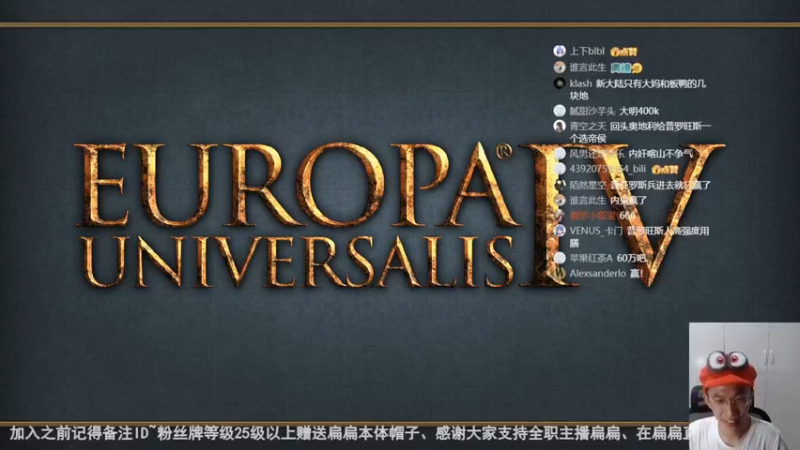Click the username 上下blbl

(587, 51)
